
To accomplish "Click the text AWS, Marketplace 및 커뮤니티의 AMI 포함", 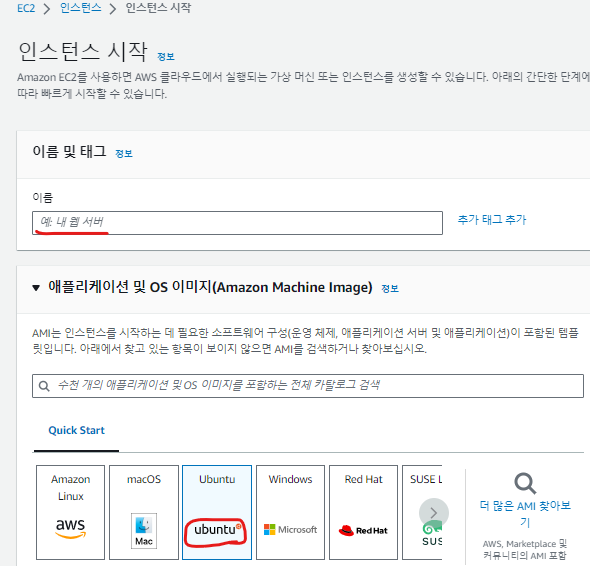I will [x=525, y=549].
